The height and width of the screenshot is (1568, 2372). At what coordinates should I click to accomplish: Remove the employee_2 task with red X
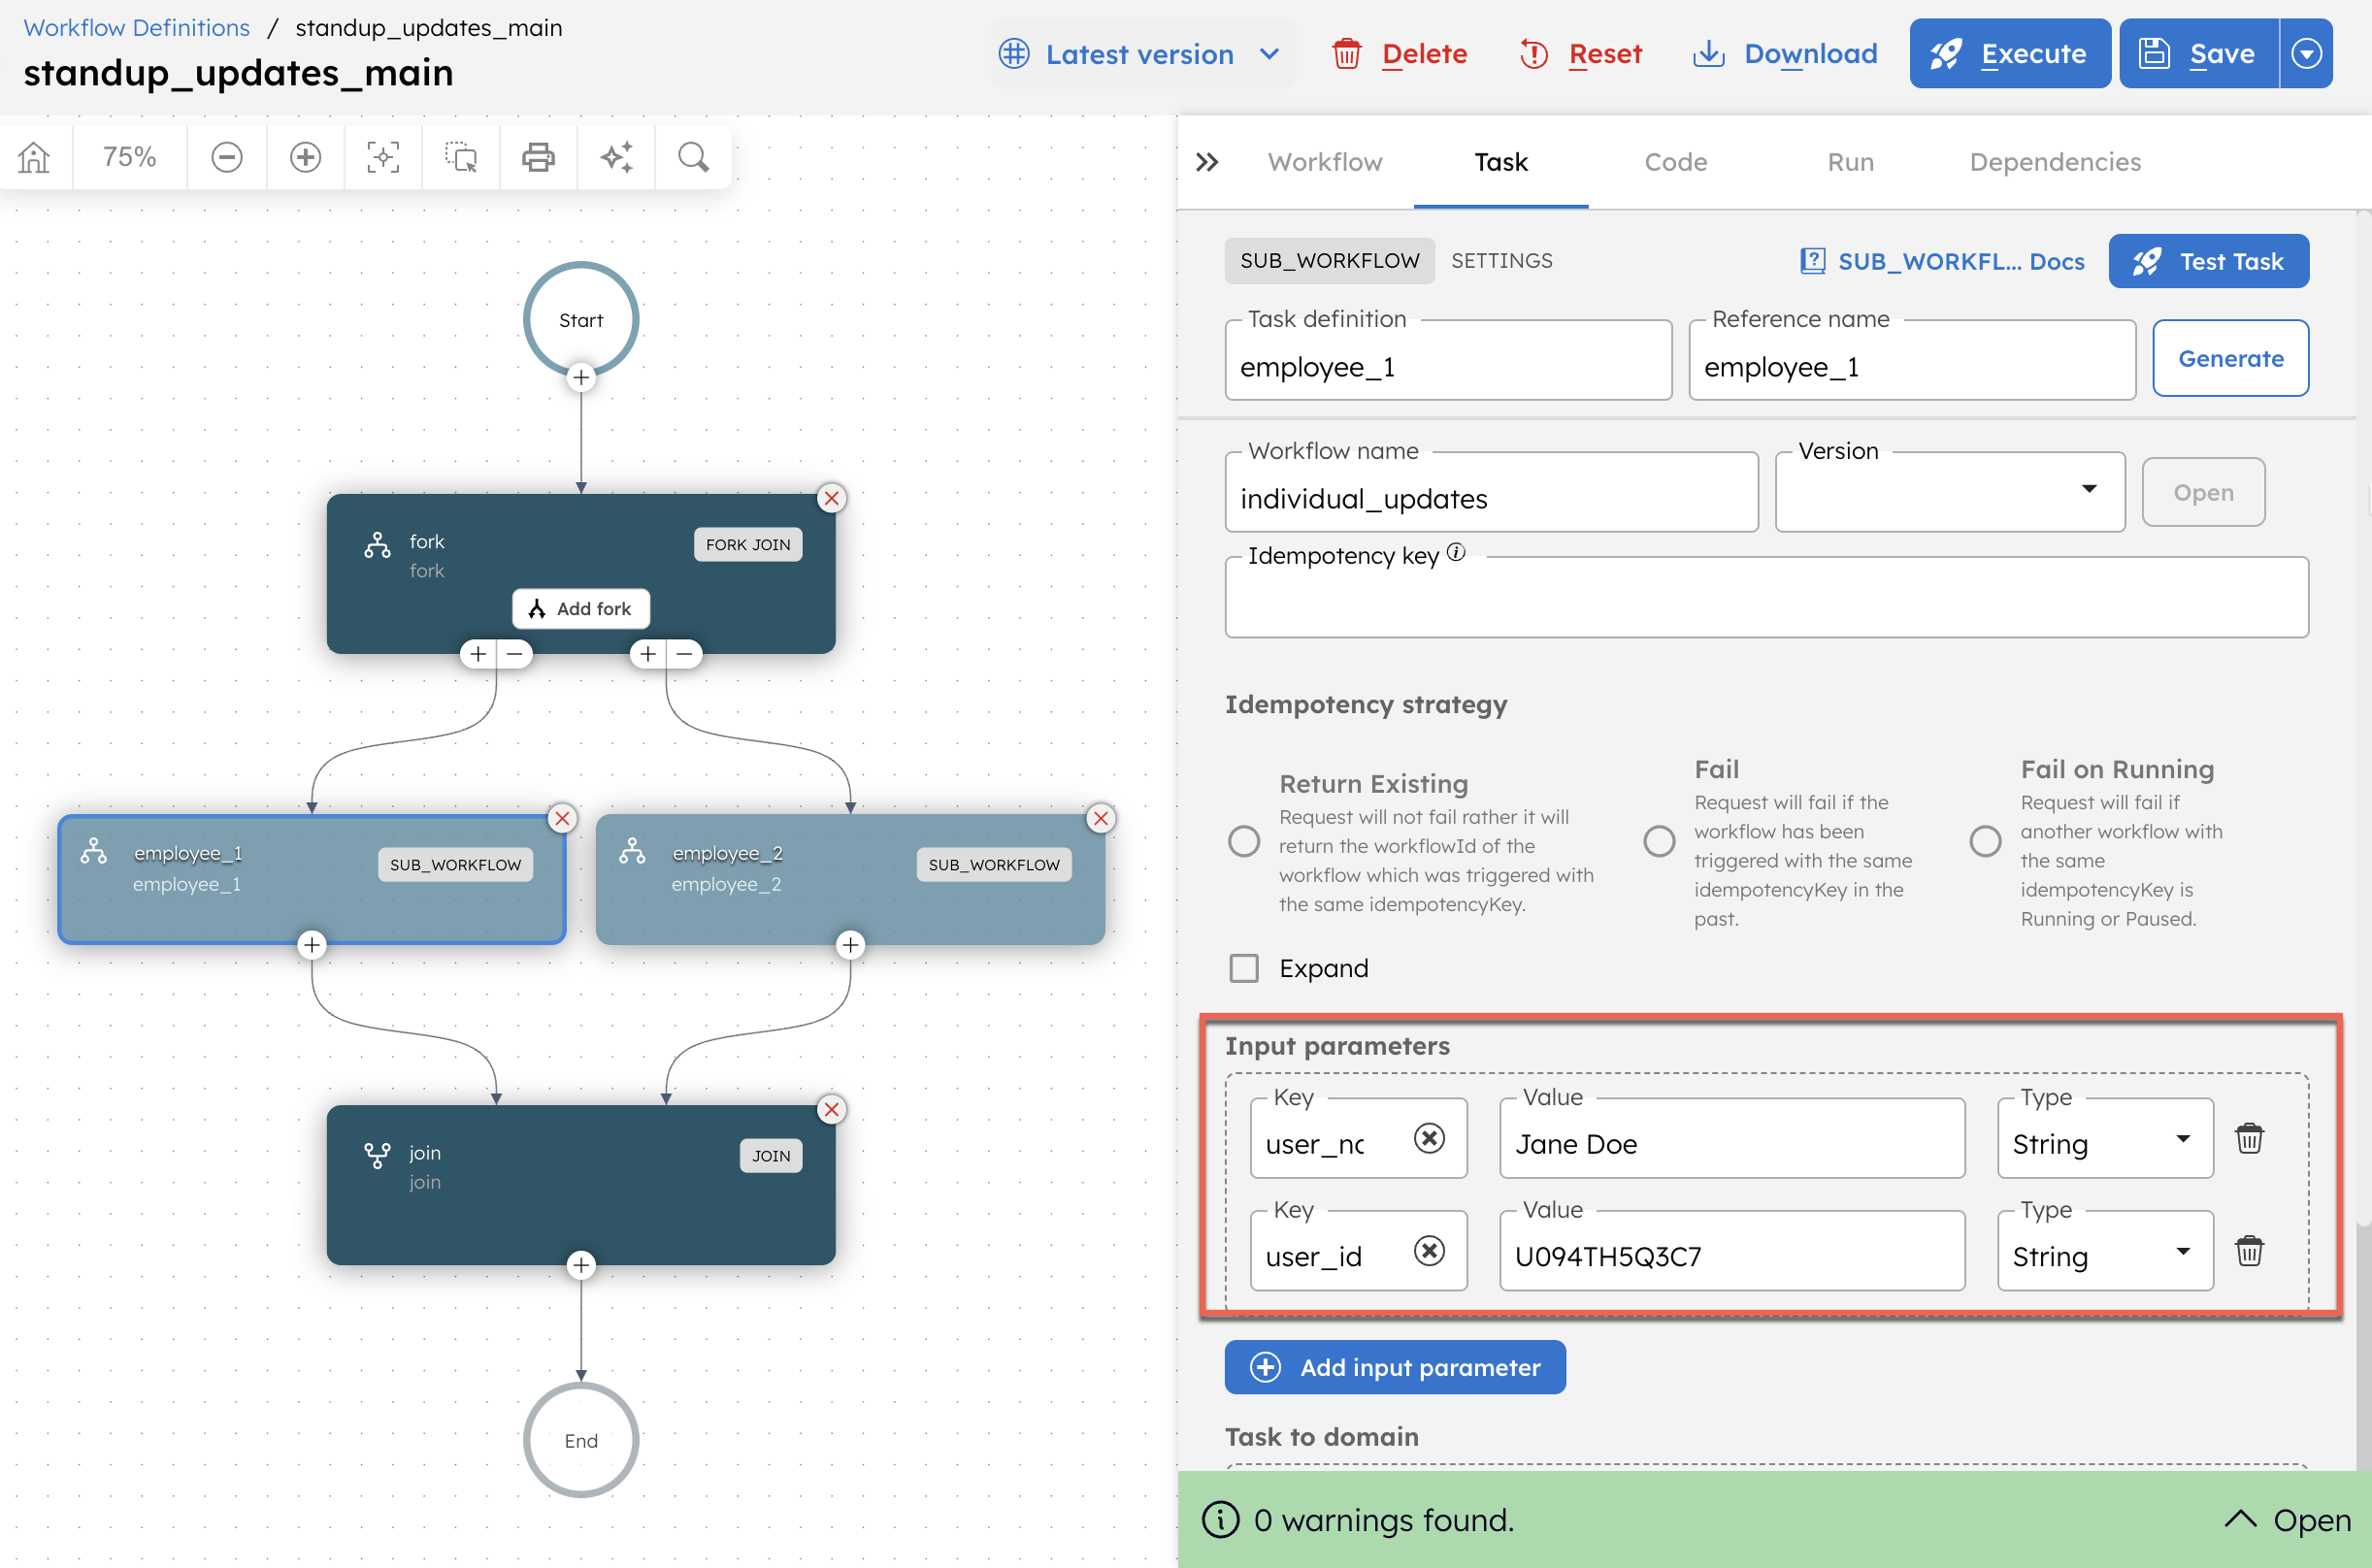pos(1101,818)
